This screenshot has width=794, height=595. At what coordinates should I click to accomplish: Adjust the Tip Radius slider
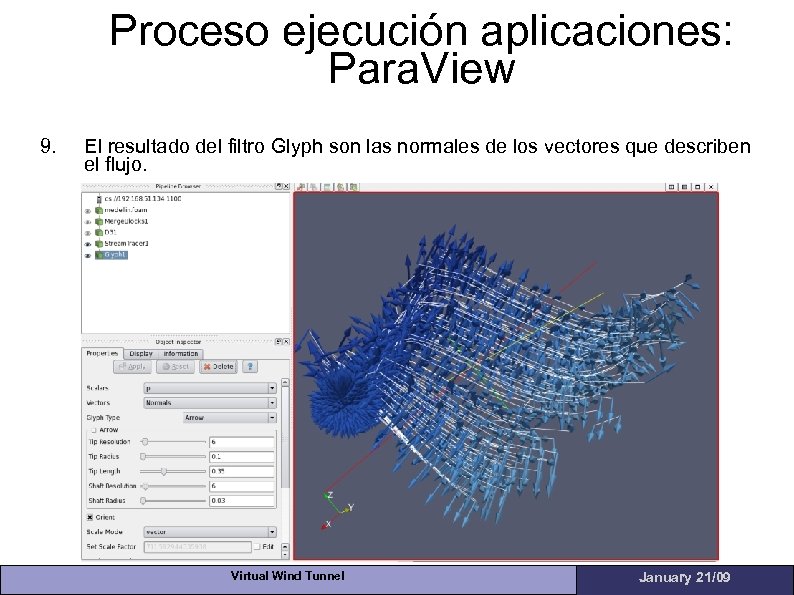[173, 457]
